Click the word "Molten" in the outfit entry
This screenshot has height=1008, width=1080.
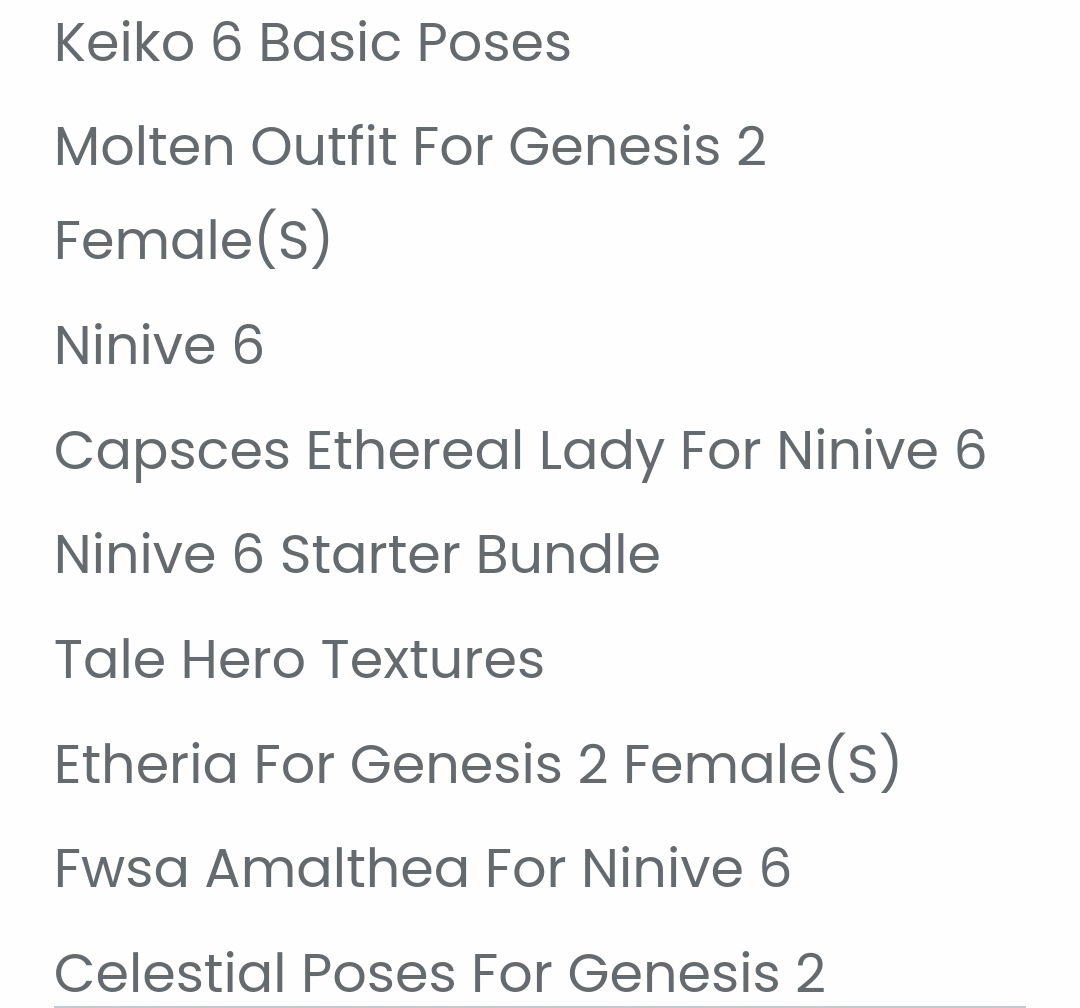coord(144,147)
